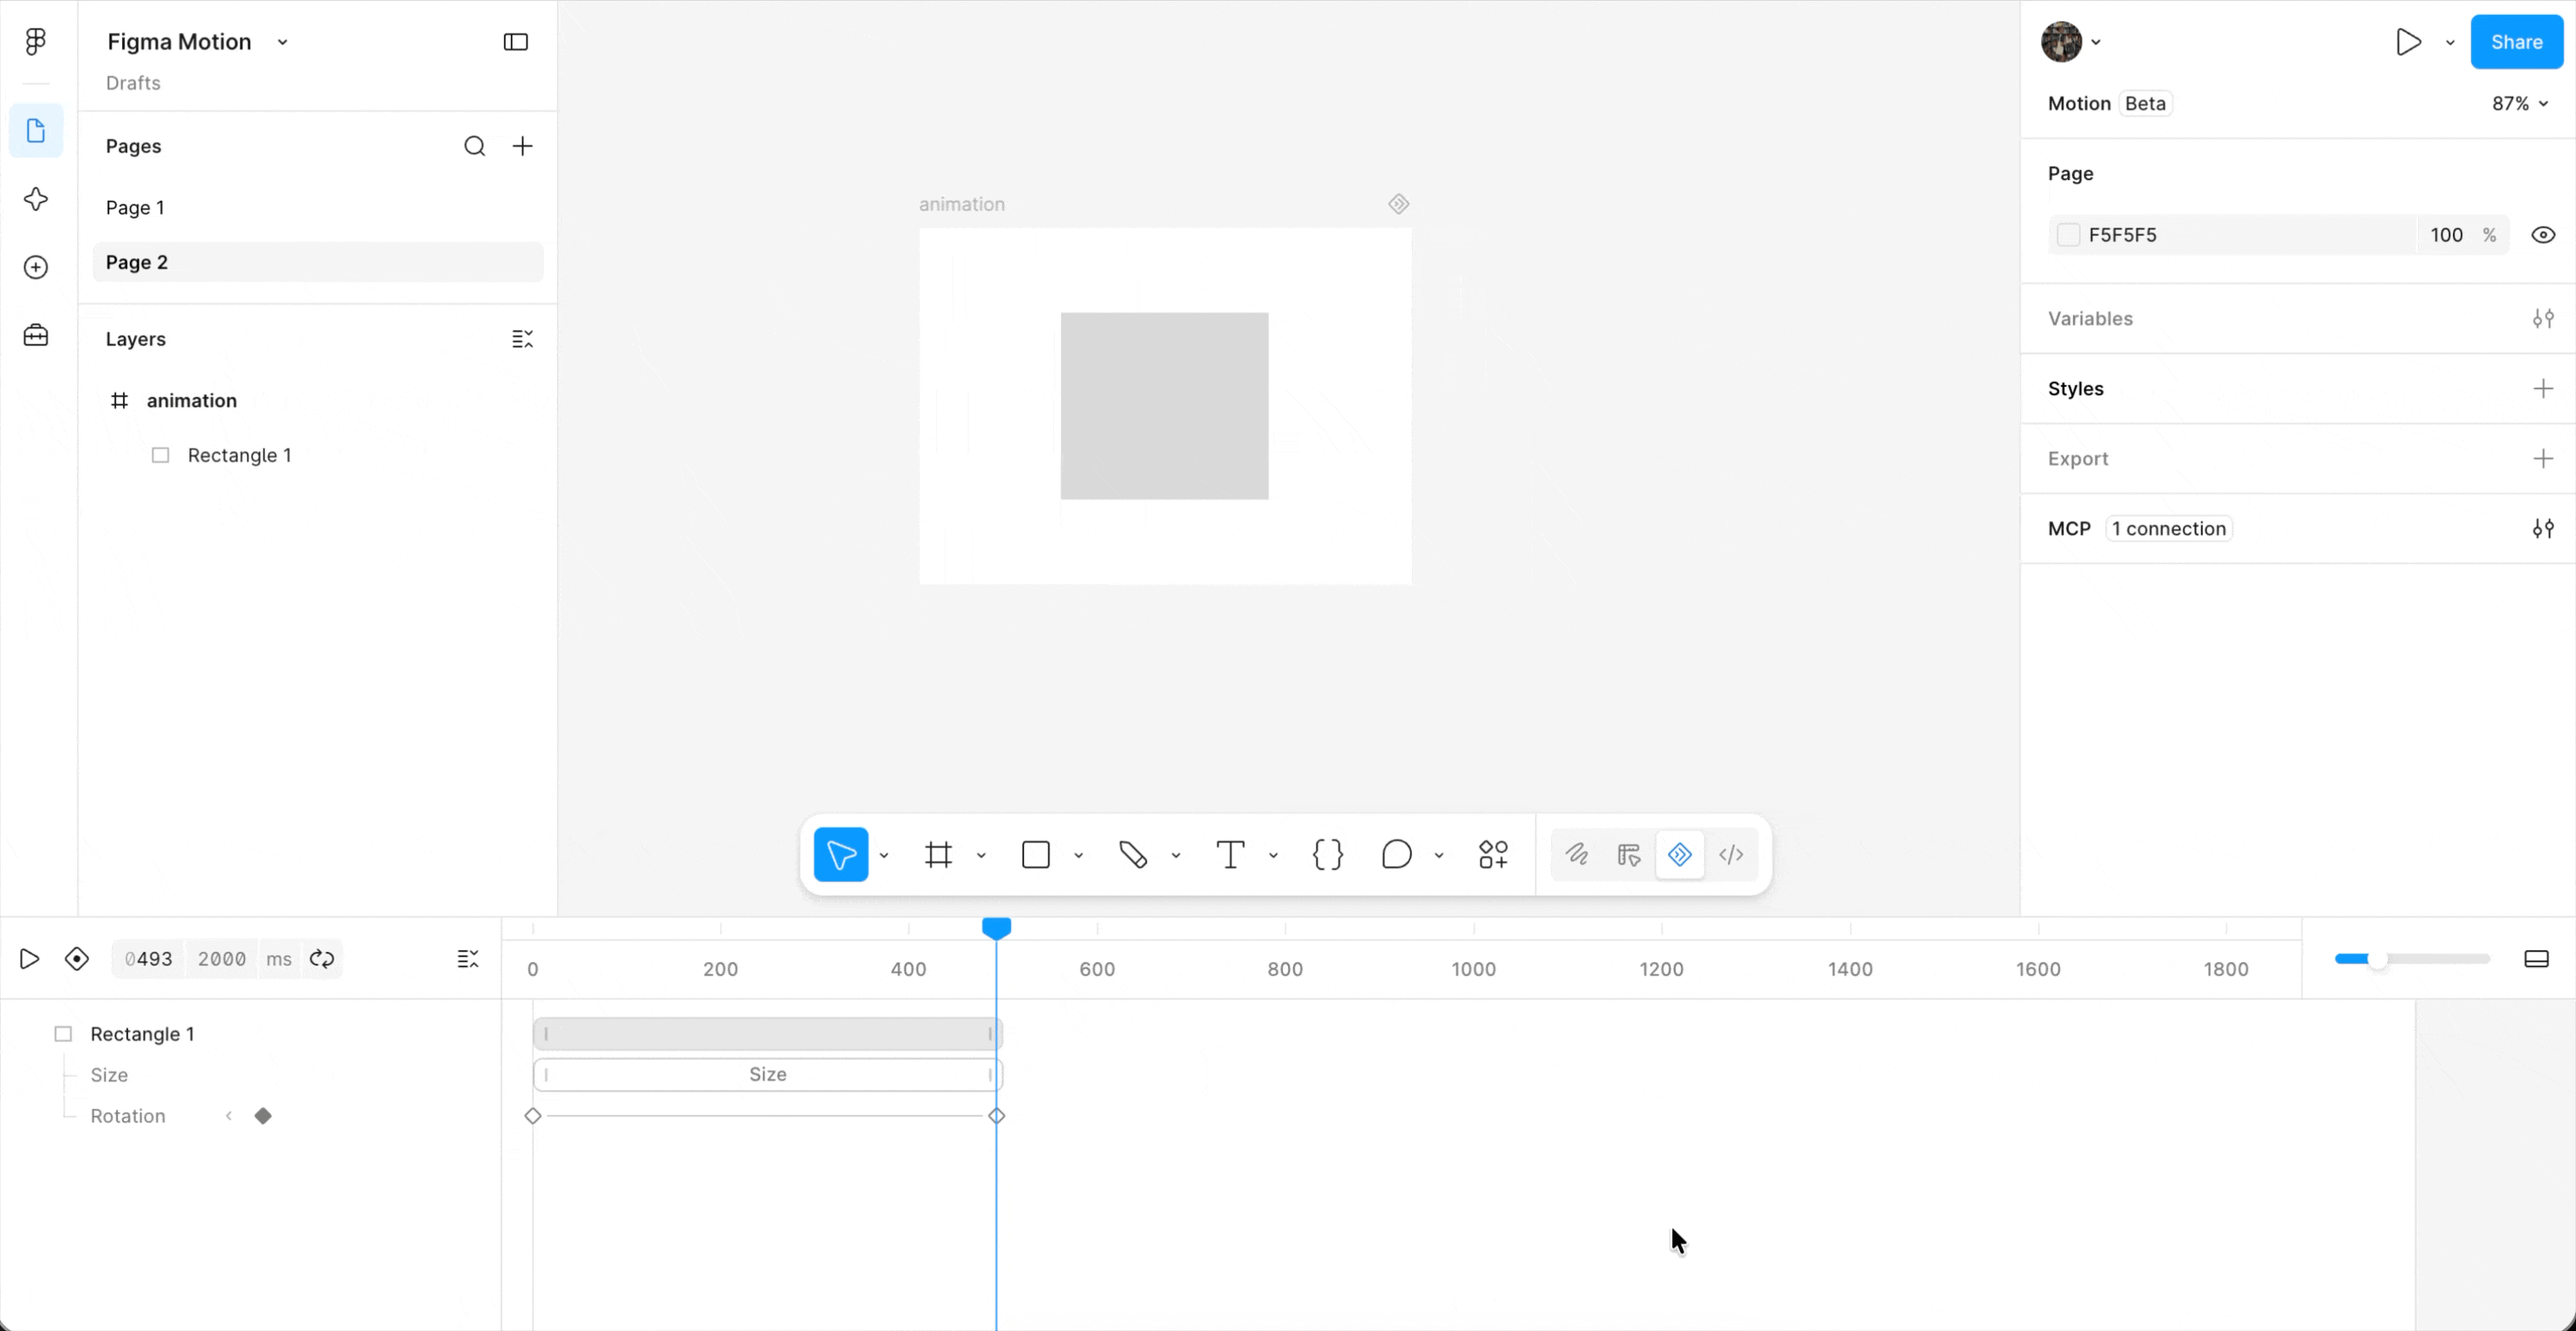
Task: Select the Move tool
Action: coord(841,855)
